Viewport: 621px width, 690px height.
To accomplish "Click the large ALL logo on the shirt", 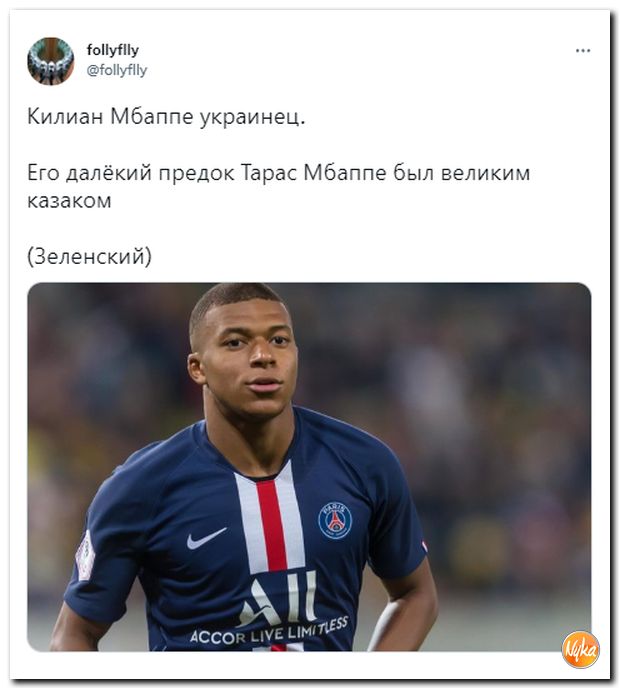I will tap(278, 598).
